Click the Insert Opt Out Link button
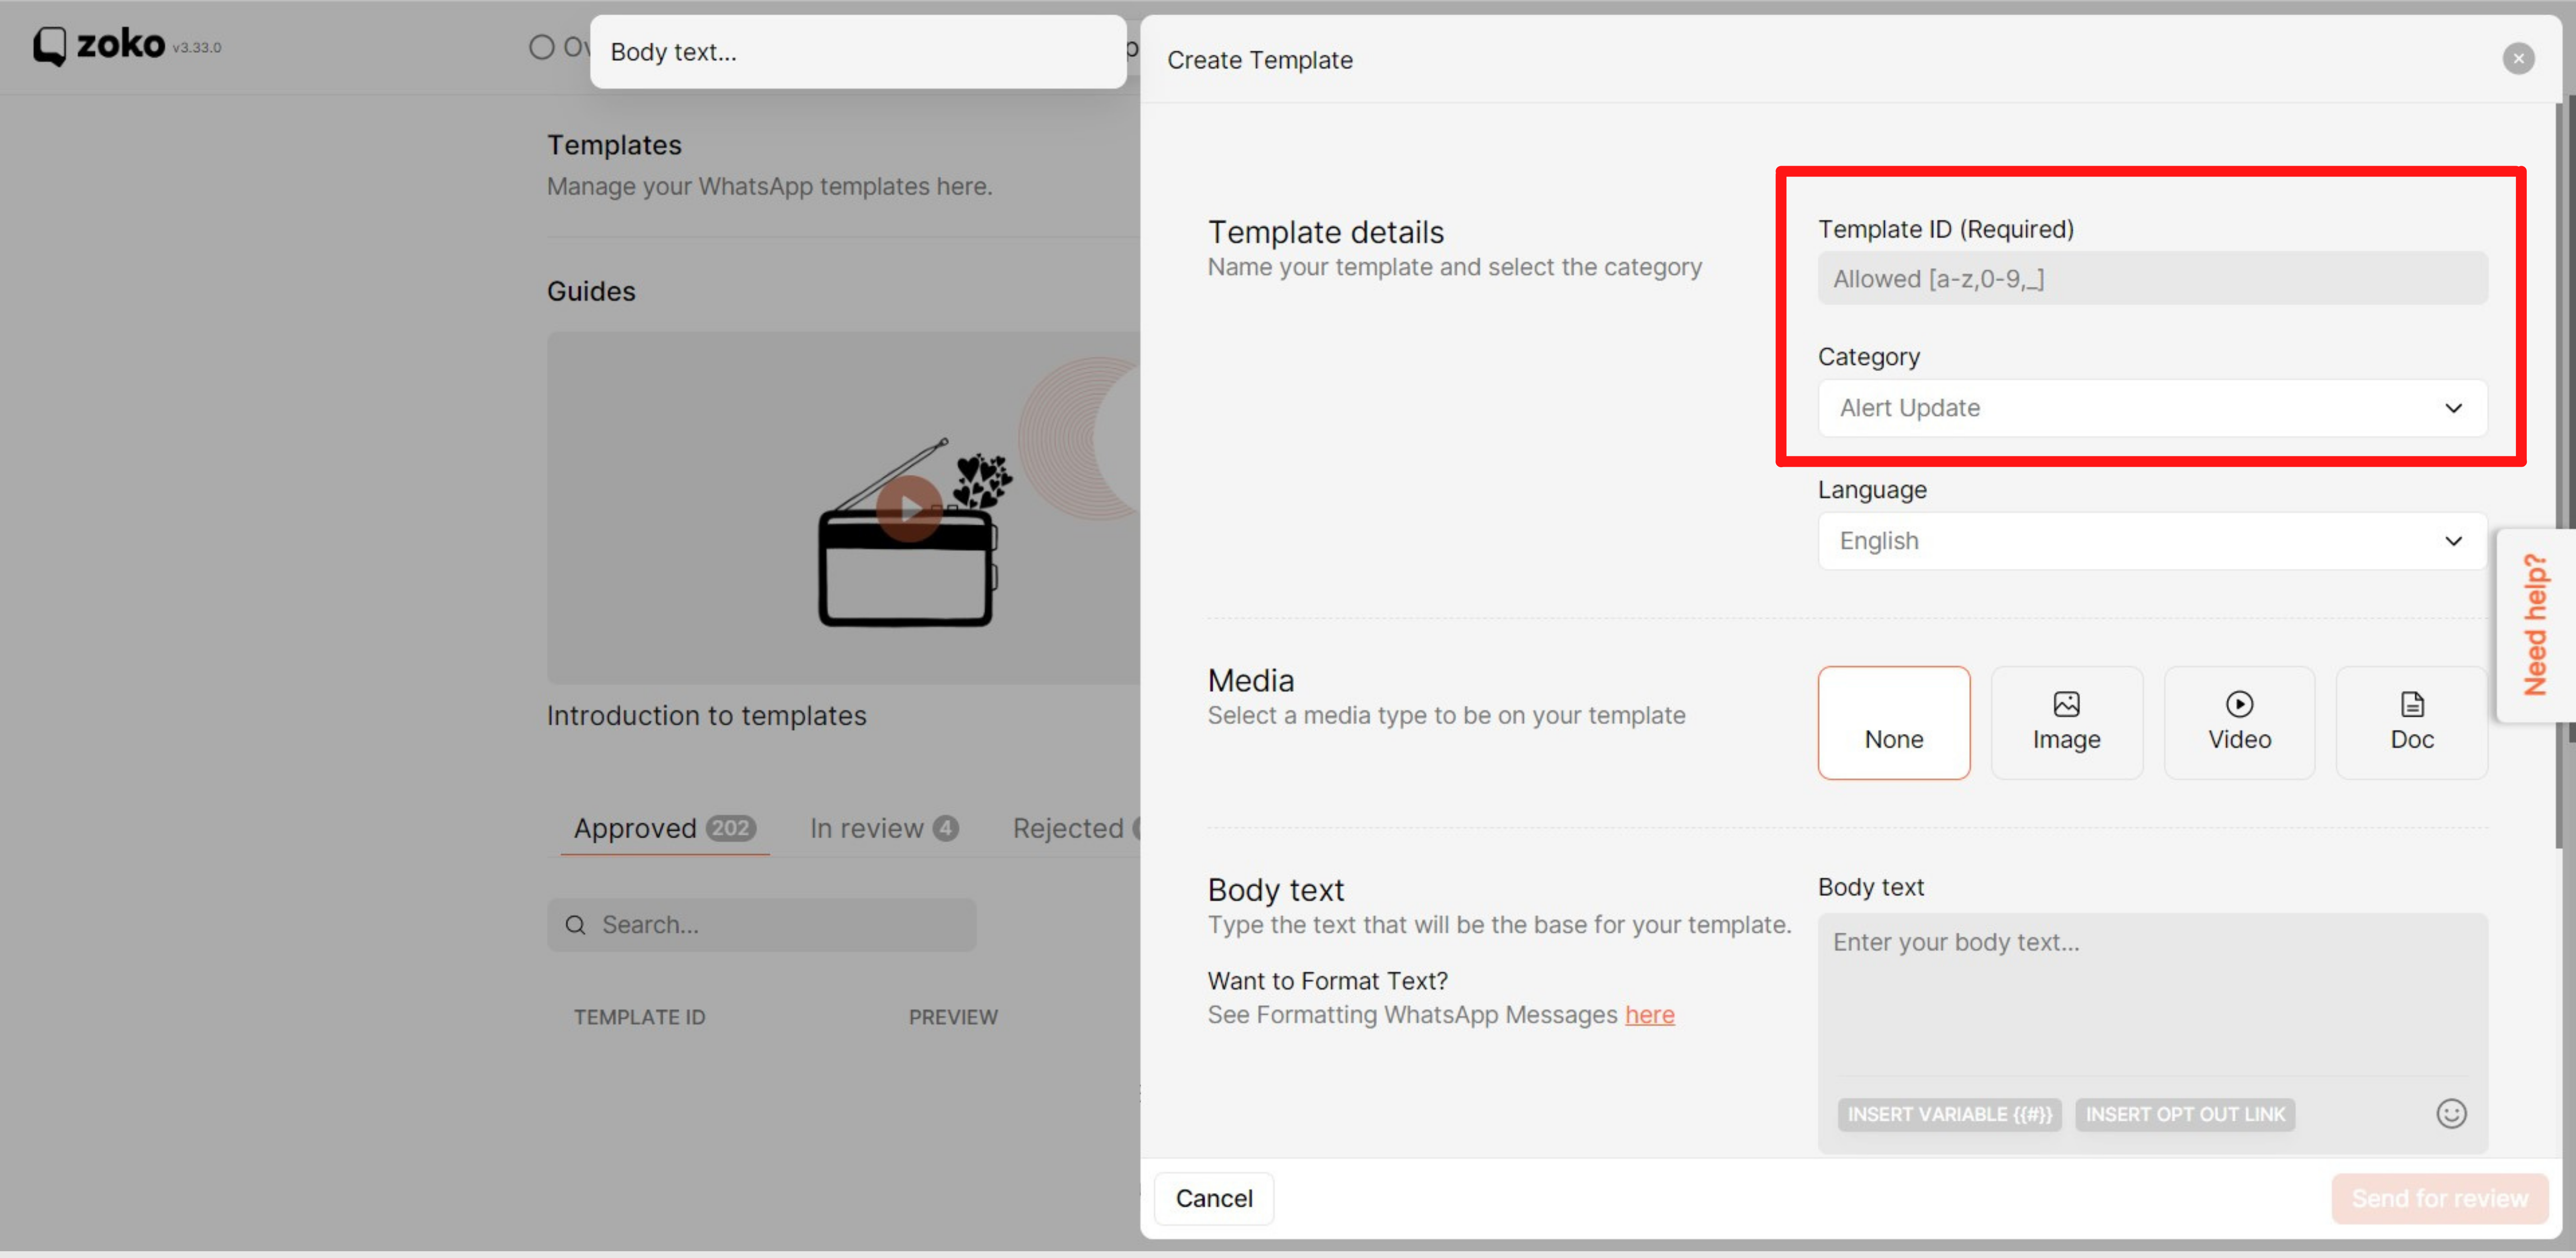This screenshot has width=2576, height=1258. coord(2184,1114)
